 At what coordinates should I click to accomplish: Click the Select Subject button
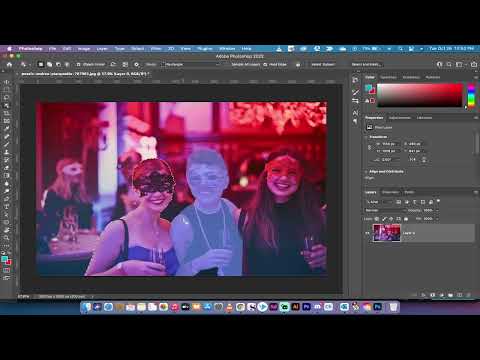(x=323, y=64)
